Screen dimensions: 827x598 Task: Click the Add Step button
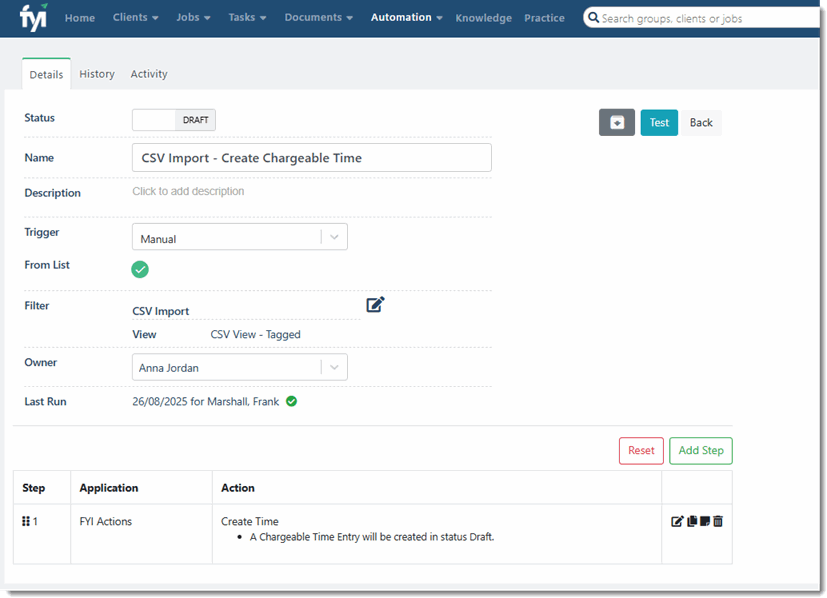point(701,450)
